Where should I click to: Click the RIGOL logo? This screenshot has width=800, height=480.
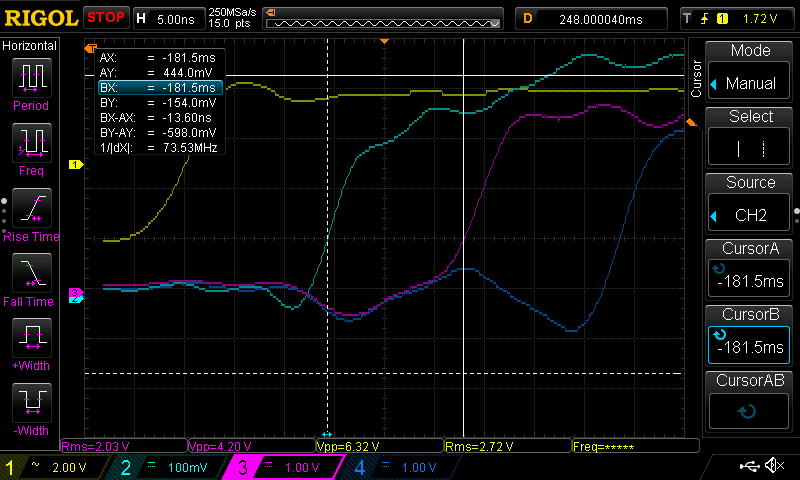pyautogui.click(x=41, y=18)
